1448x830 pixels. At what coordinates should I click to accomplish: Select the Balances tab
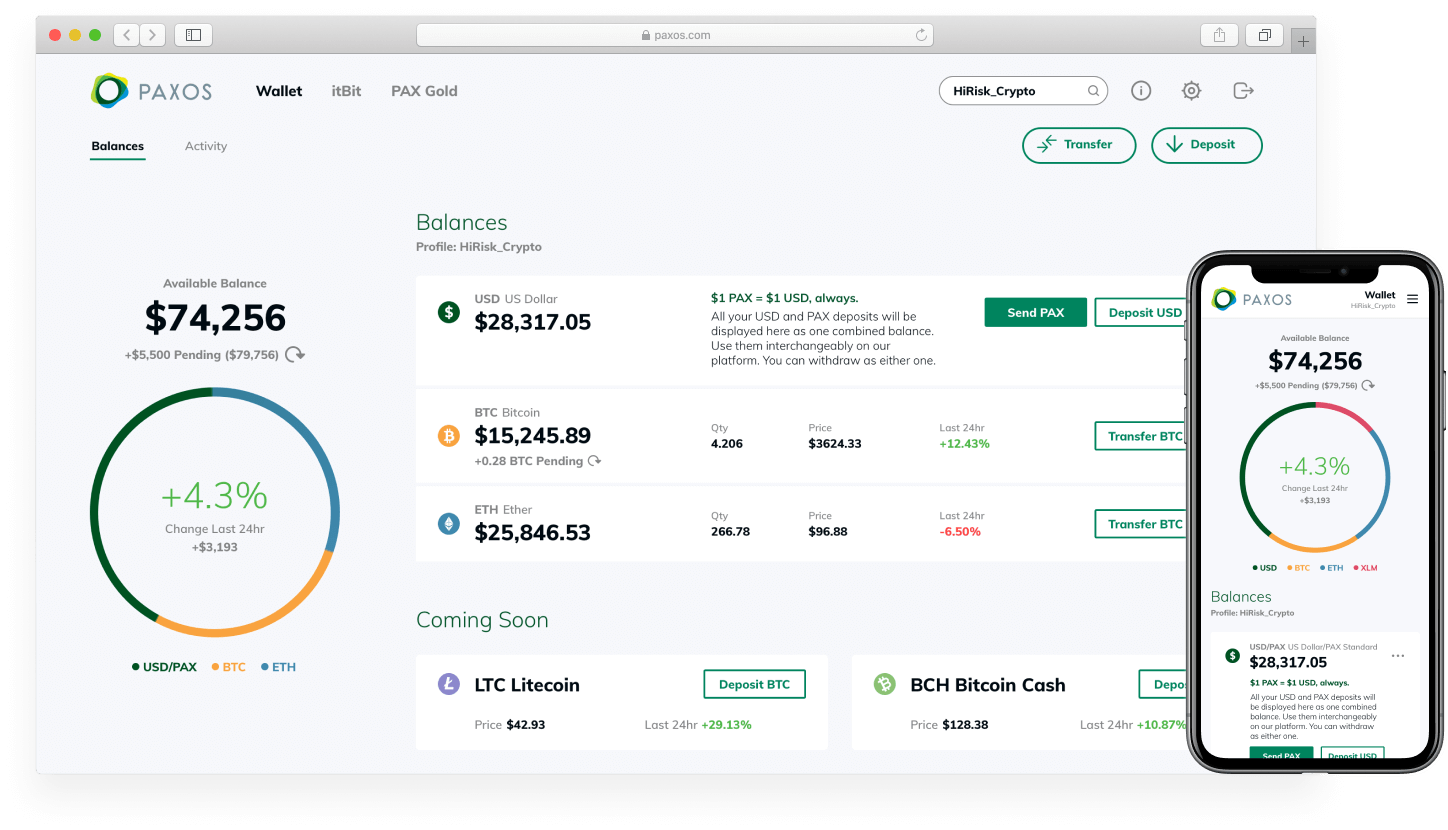[x=118, y=147]
